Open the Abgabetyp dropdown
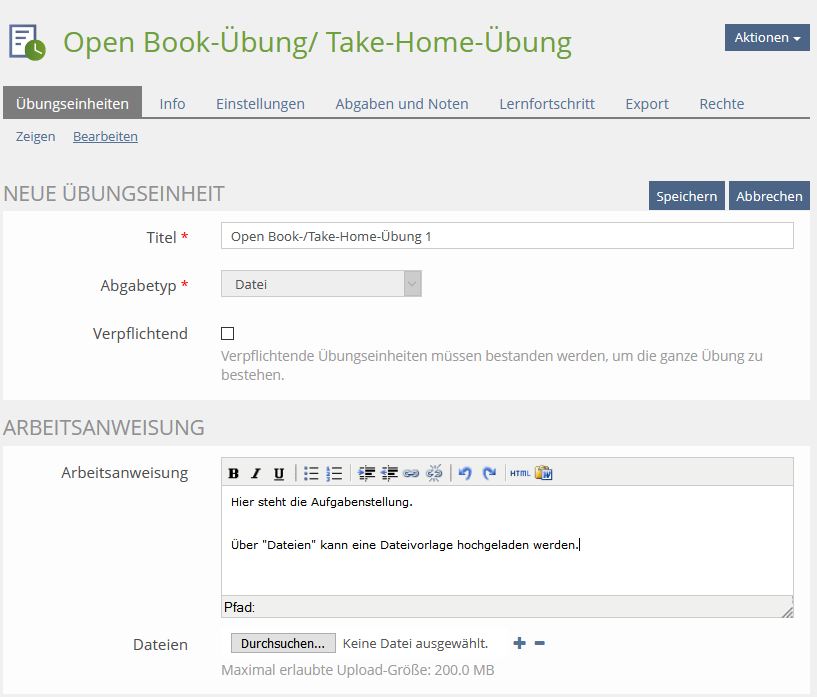The width and height of the screenshot is (817, 697). point(321,284)
